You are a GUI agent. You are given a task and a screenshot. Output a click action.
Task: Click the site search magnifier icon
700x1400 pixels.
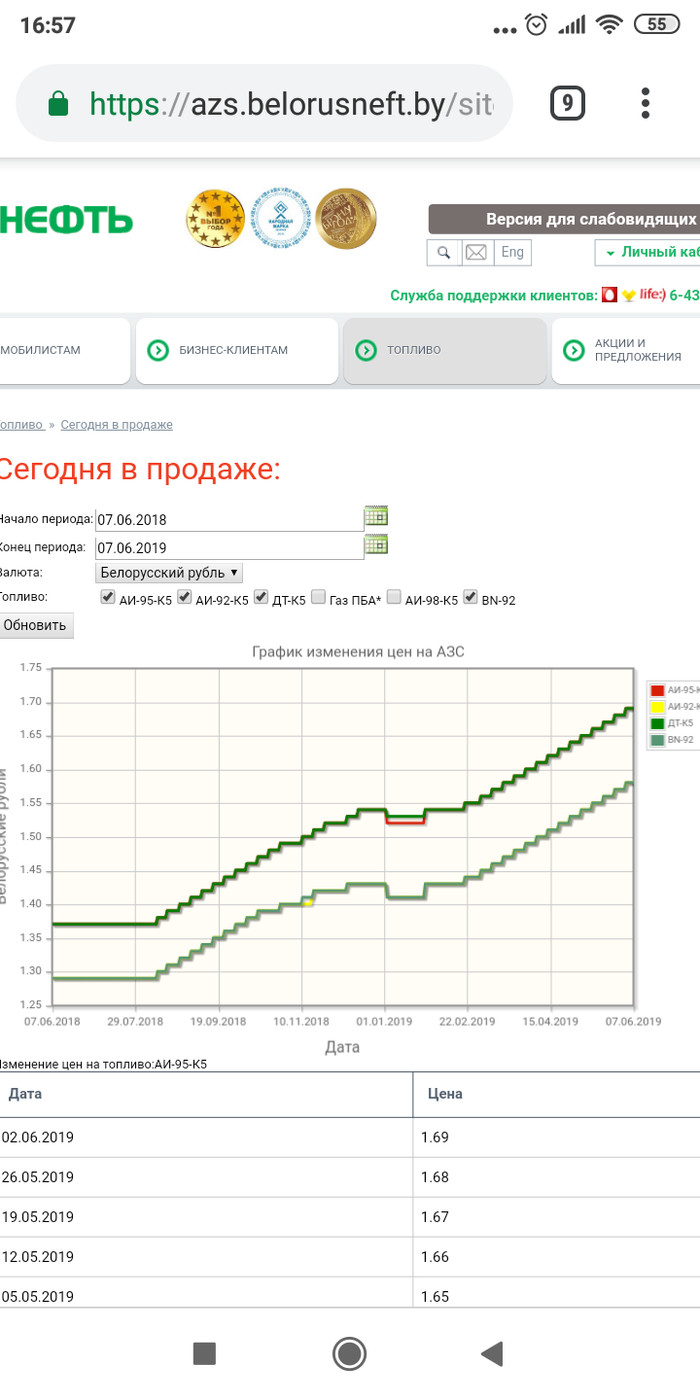tap(443, 252)
